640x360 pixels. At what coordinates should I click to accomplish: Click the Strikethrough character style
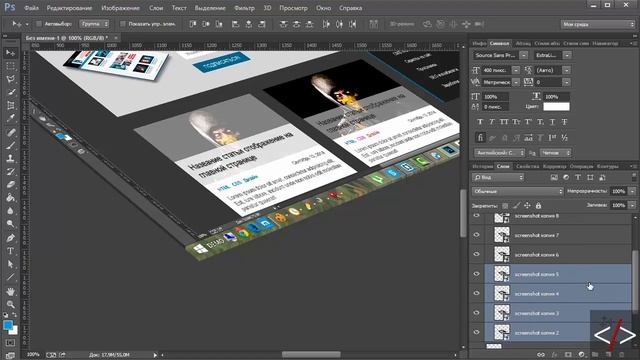click(564, 122)
